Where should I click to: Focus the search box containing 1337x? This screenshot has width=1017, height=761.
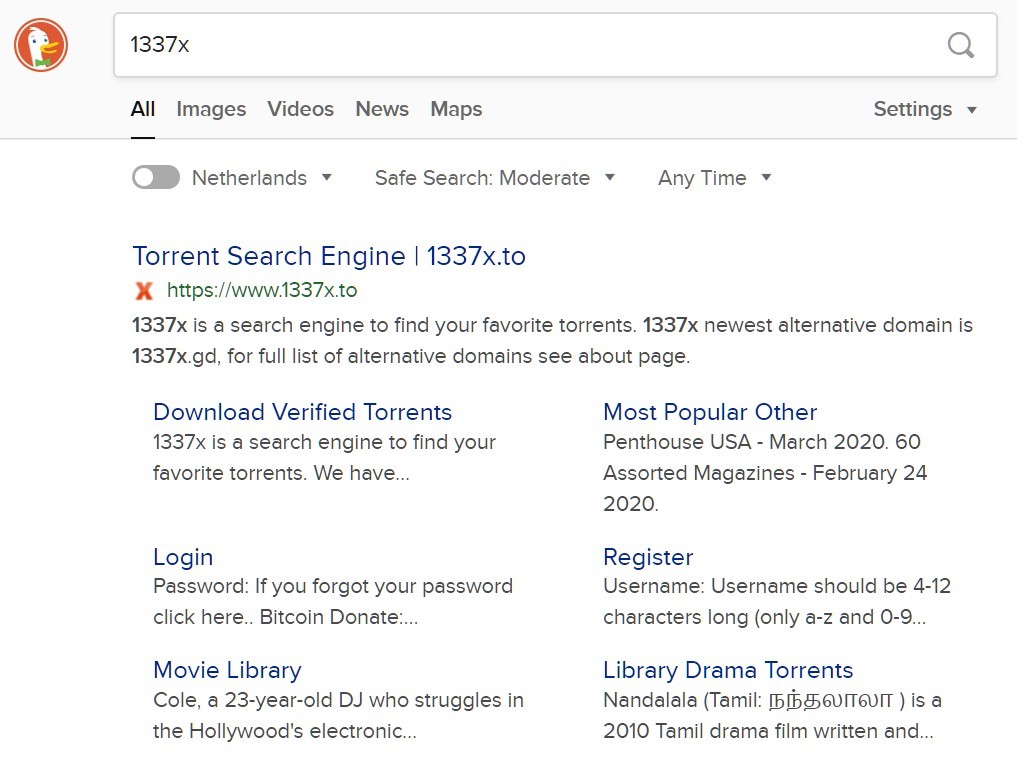tap(555, 45)
